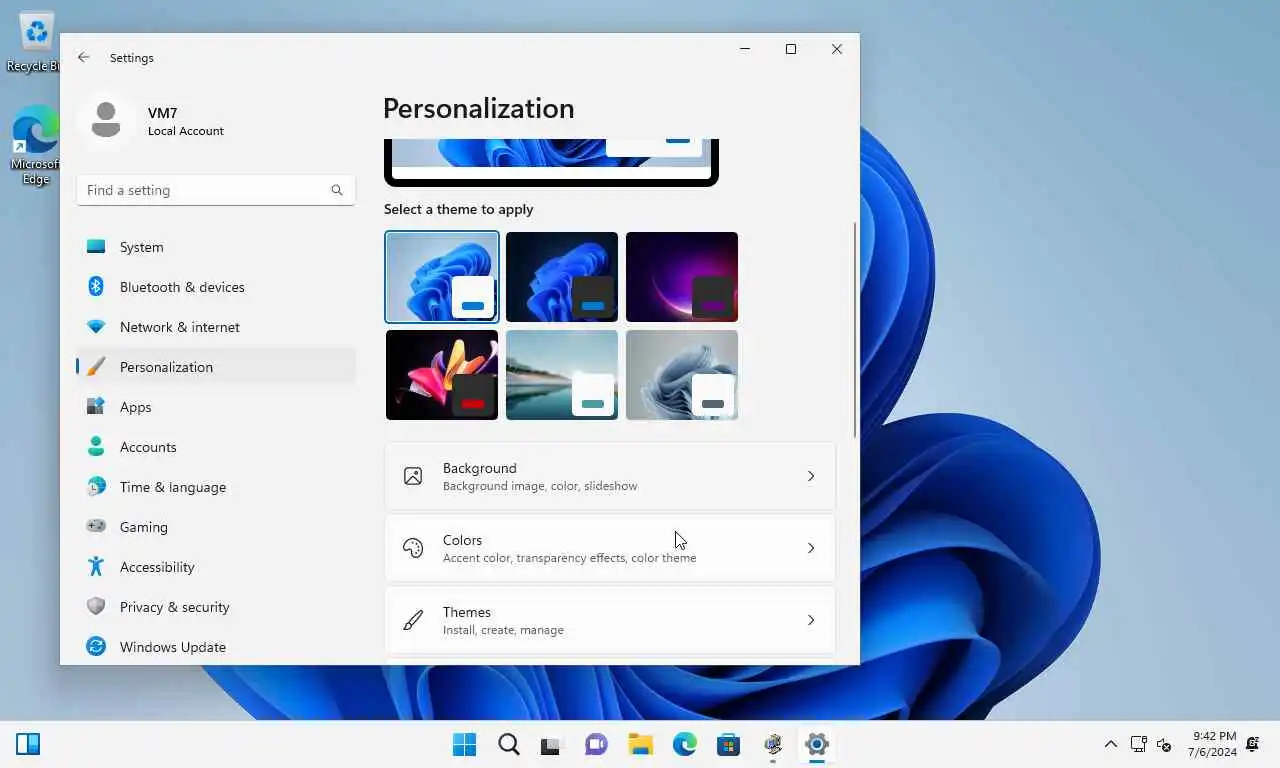
Task: Open System settings category
Action: pyautogui.click(x=216, y=247)
